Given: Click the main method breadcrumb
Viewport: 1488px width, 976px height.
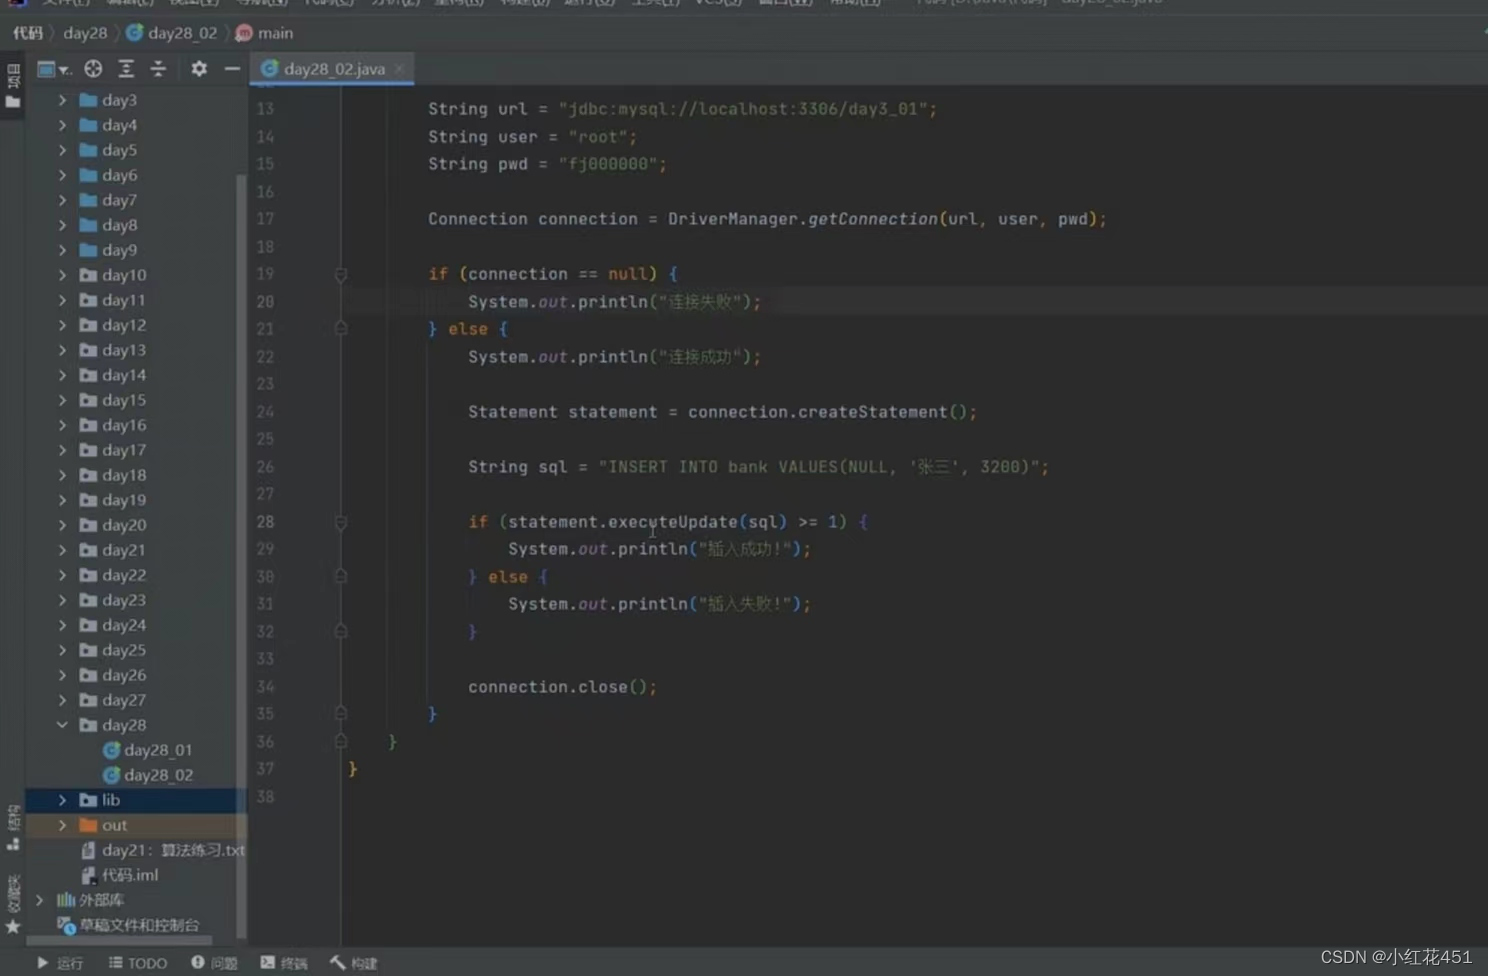Looking at the screenshot, I should tap(265, 33).
